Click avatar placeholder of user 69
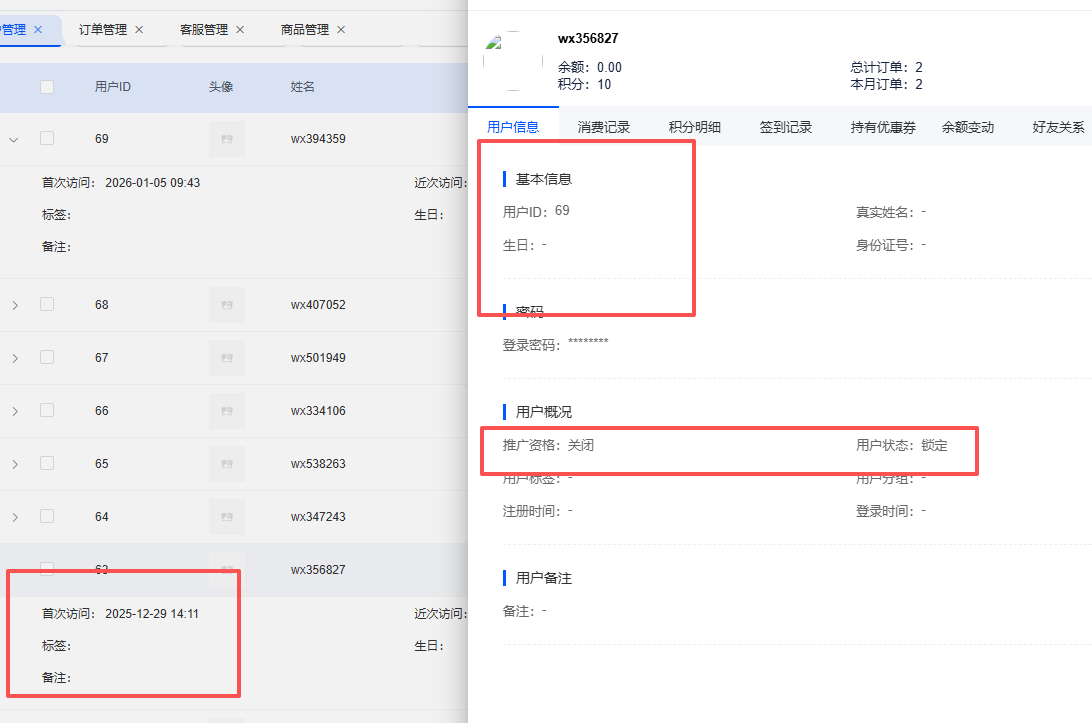Viewport: 1092px width, 723px height. (227, 139)
